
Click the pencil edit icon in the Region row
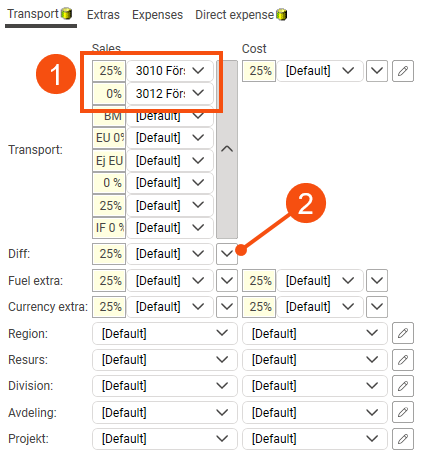pyautogui.click(x=403, y=333)
